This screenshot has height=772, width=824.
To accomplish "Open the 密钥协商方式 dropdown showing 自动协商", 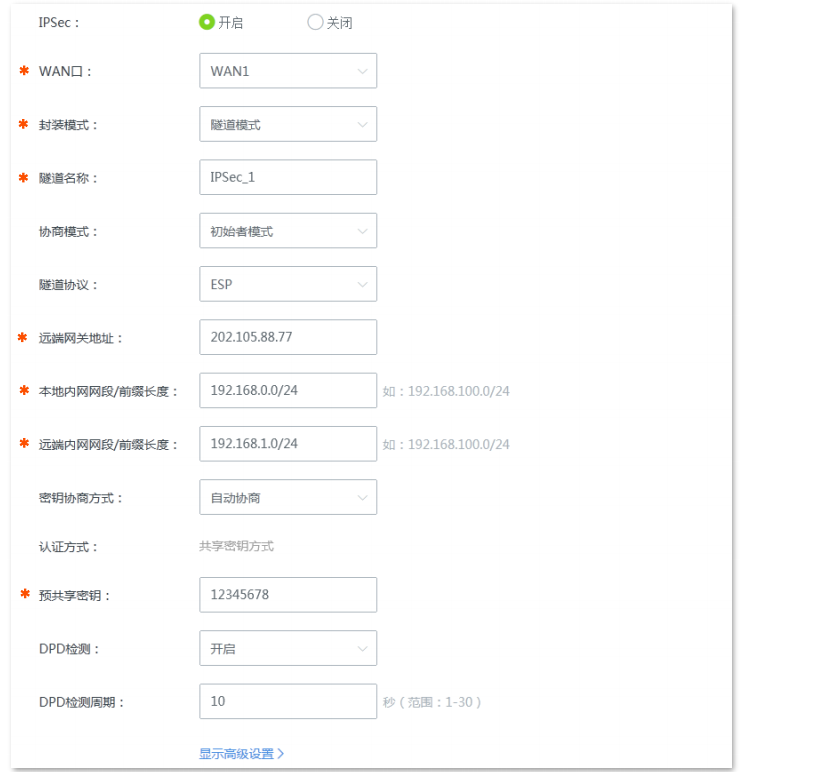I will (x=288, y=497).
